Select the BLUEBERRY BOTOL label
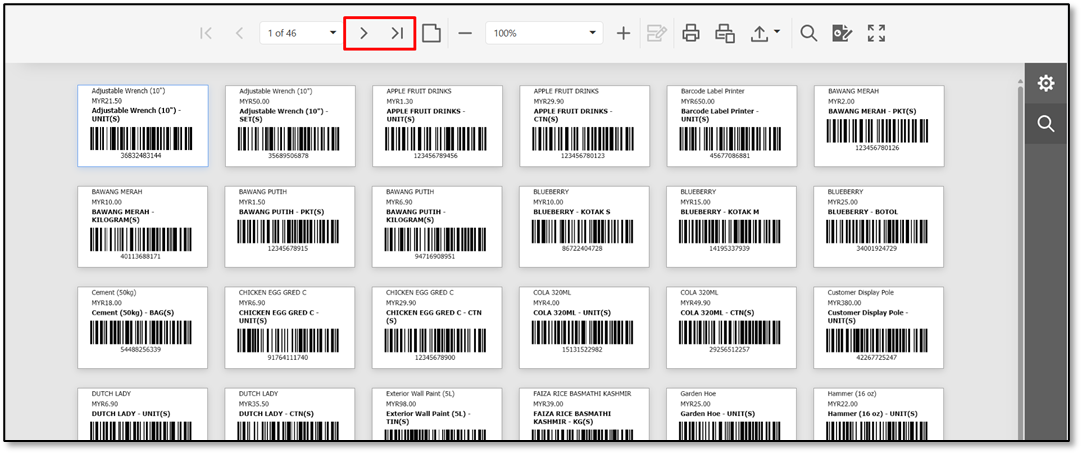 click(x=879, y=227)
